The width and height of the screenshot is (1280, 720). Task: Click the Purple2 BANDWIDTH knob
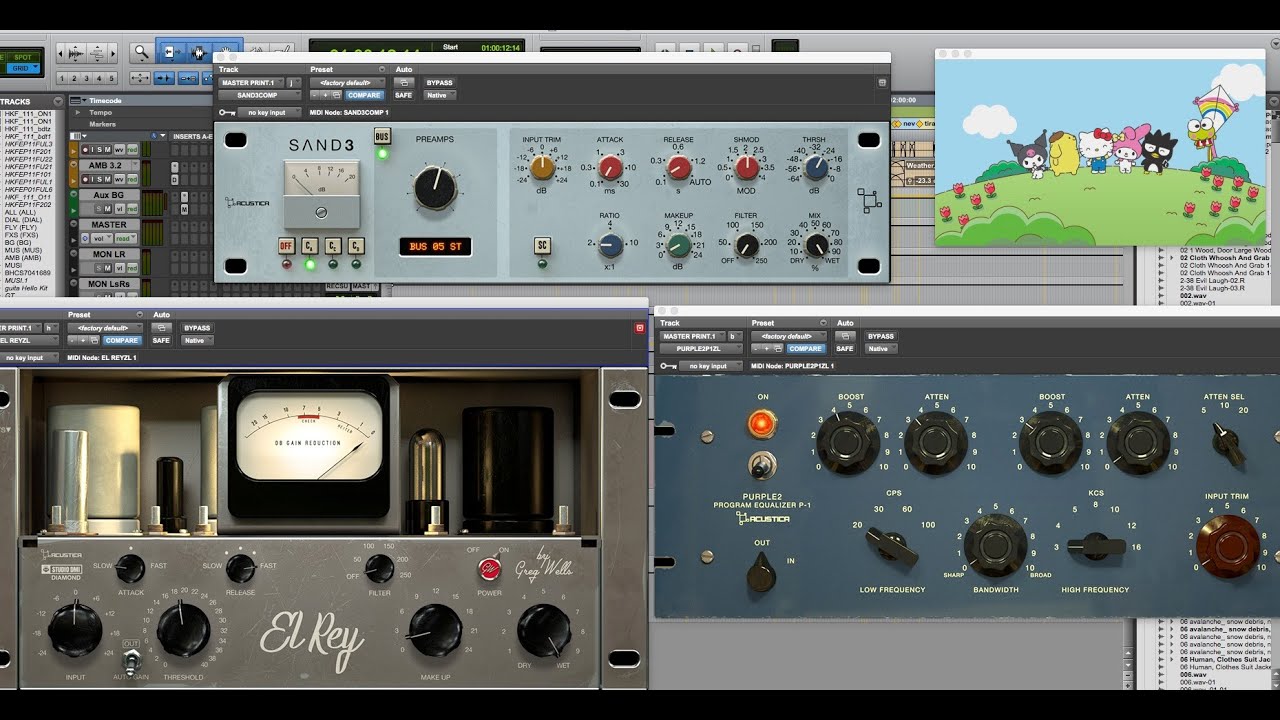pos(995,545)
